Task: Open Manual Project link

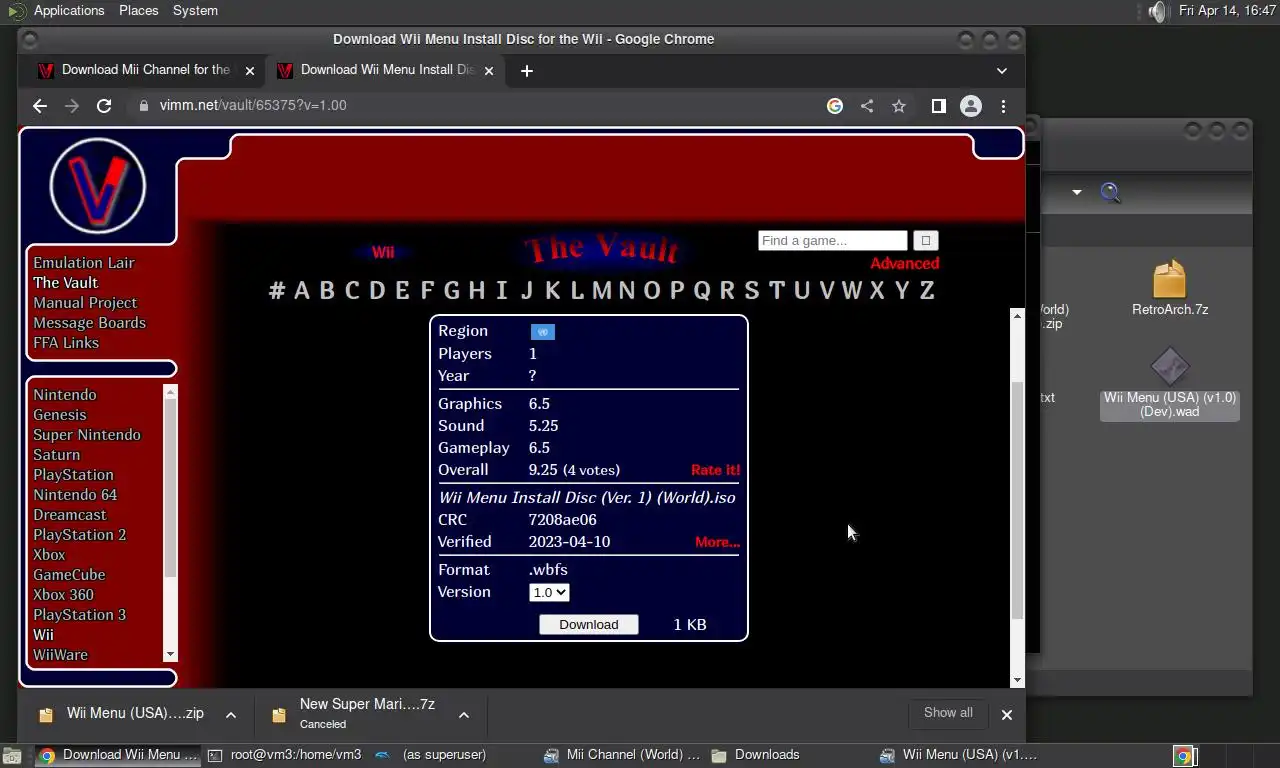Action: click(85, 302)
